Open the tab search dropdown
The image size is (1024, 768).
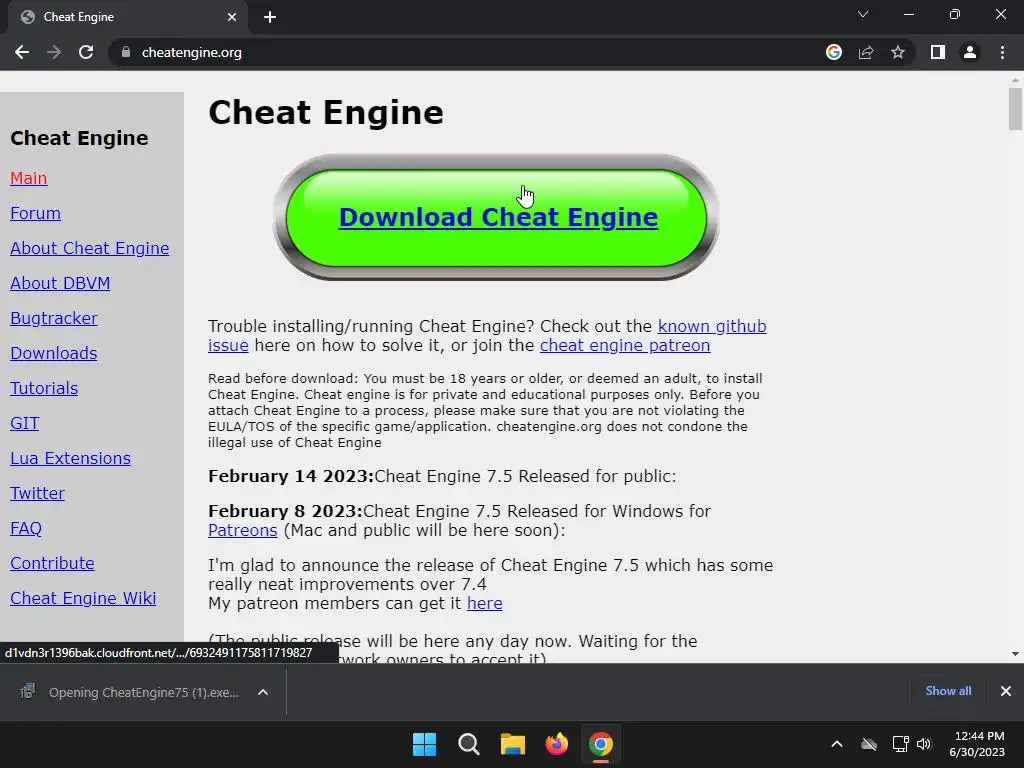tap(863, 14)
